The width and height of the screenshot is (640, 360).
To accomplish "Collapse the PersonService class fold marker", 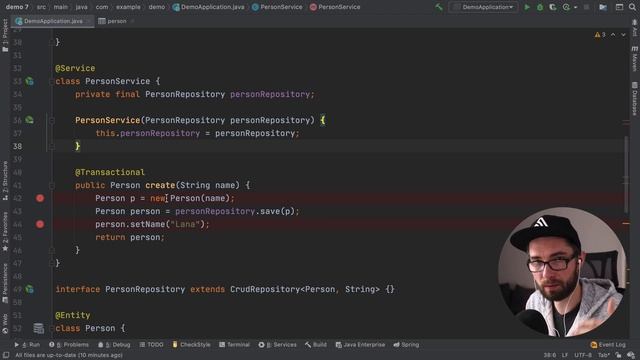I will (x=52, y=81).
